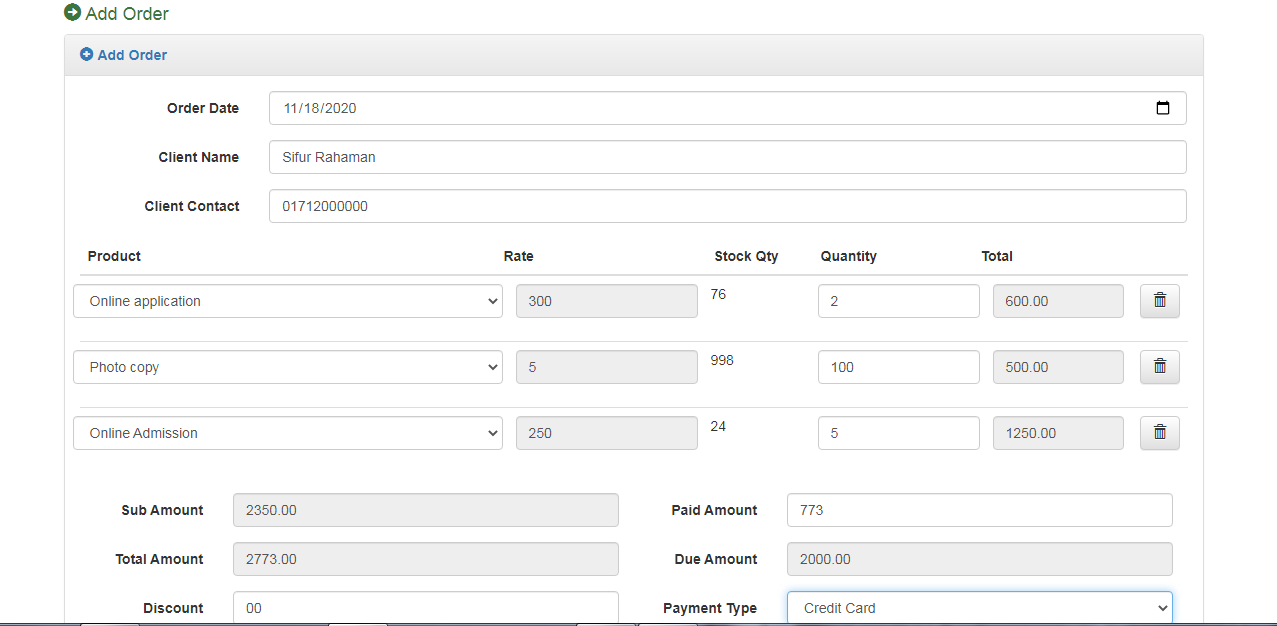Click the Sub Amount field showing 2350.00
1277x626 pixels.
(x=425, y=510)
